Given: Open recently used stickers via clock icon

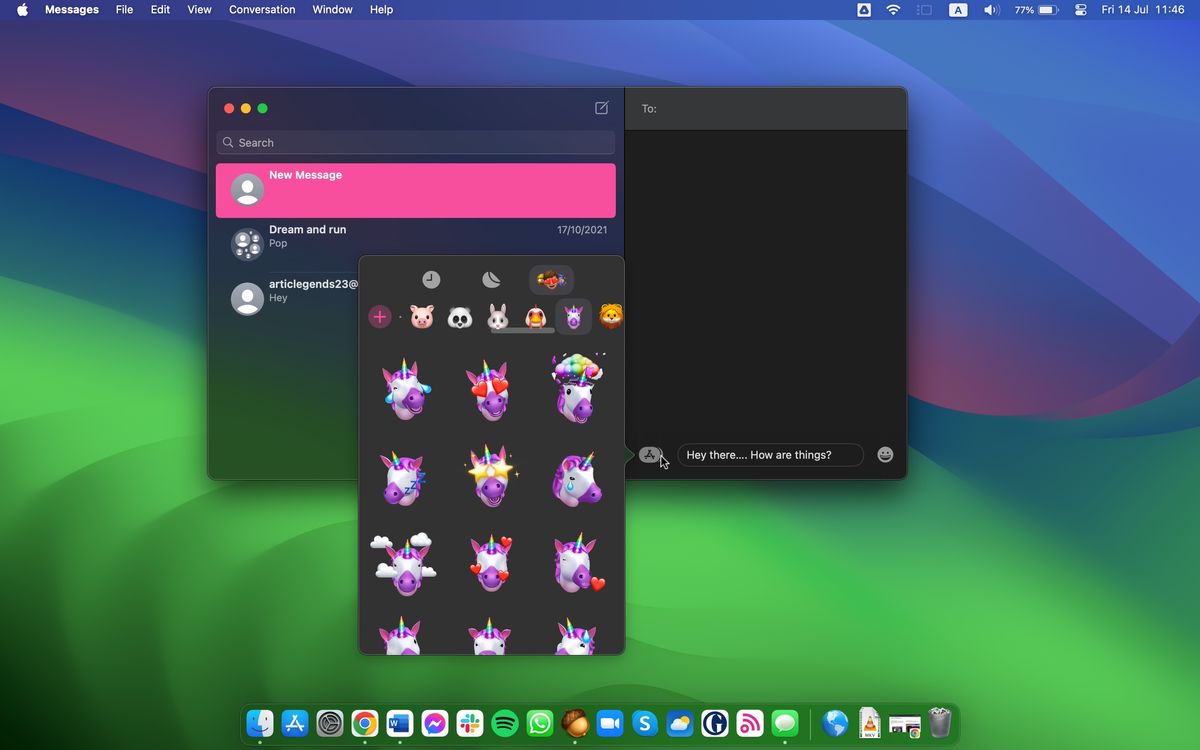Looking at the screenshot, I should pos(430,280).
